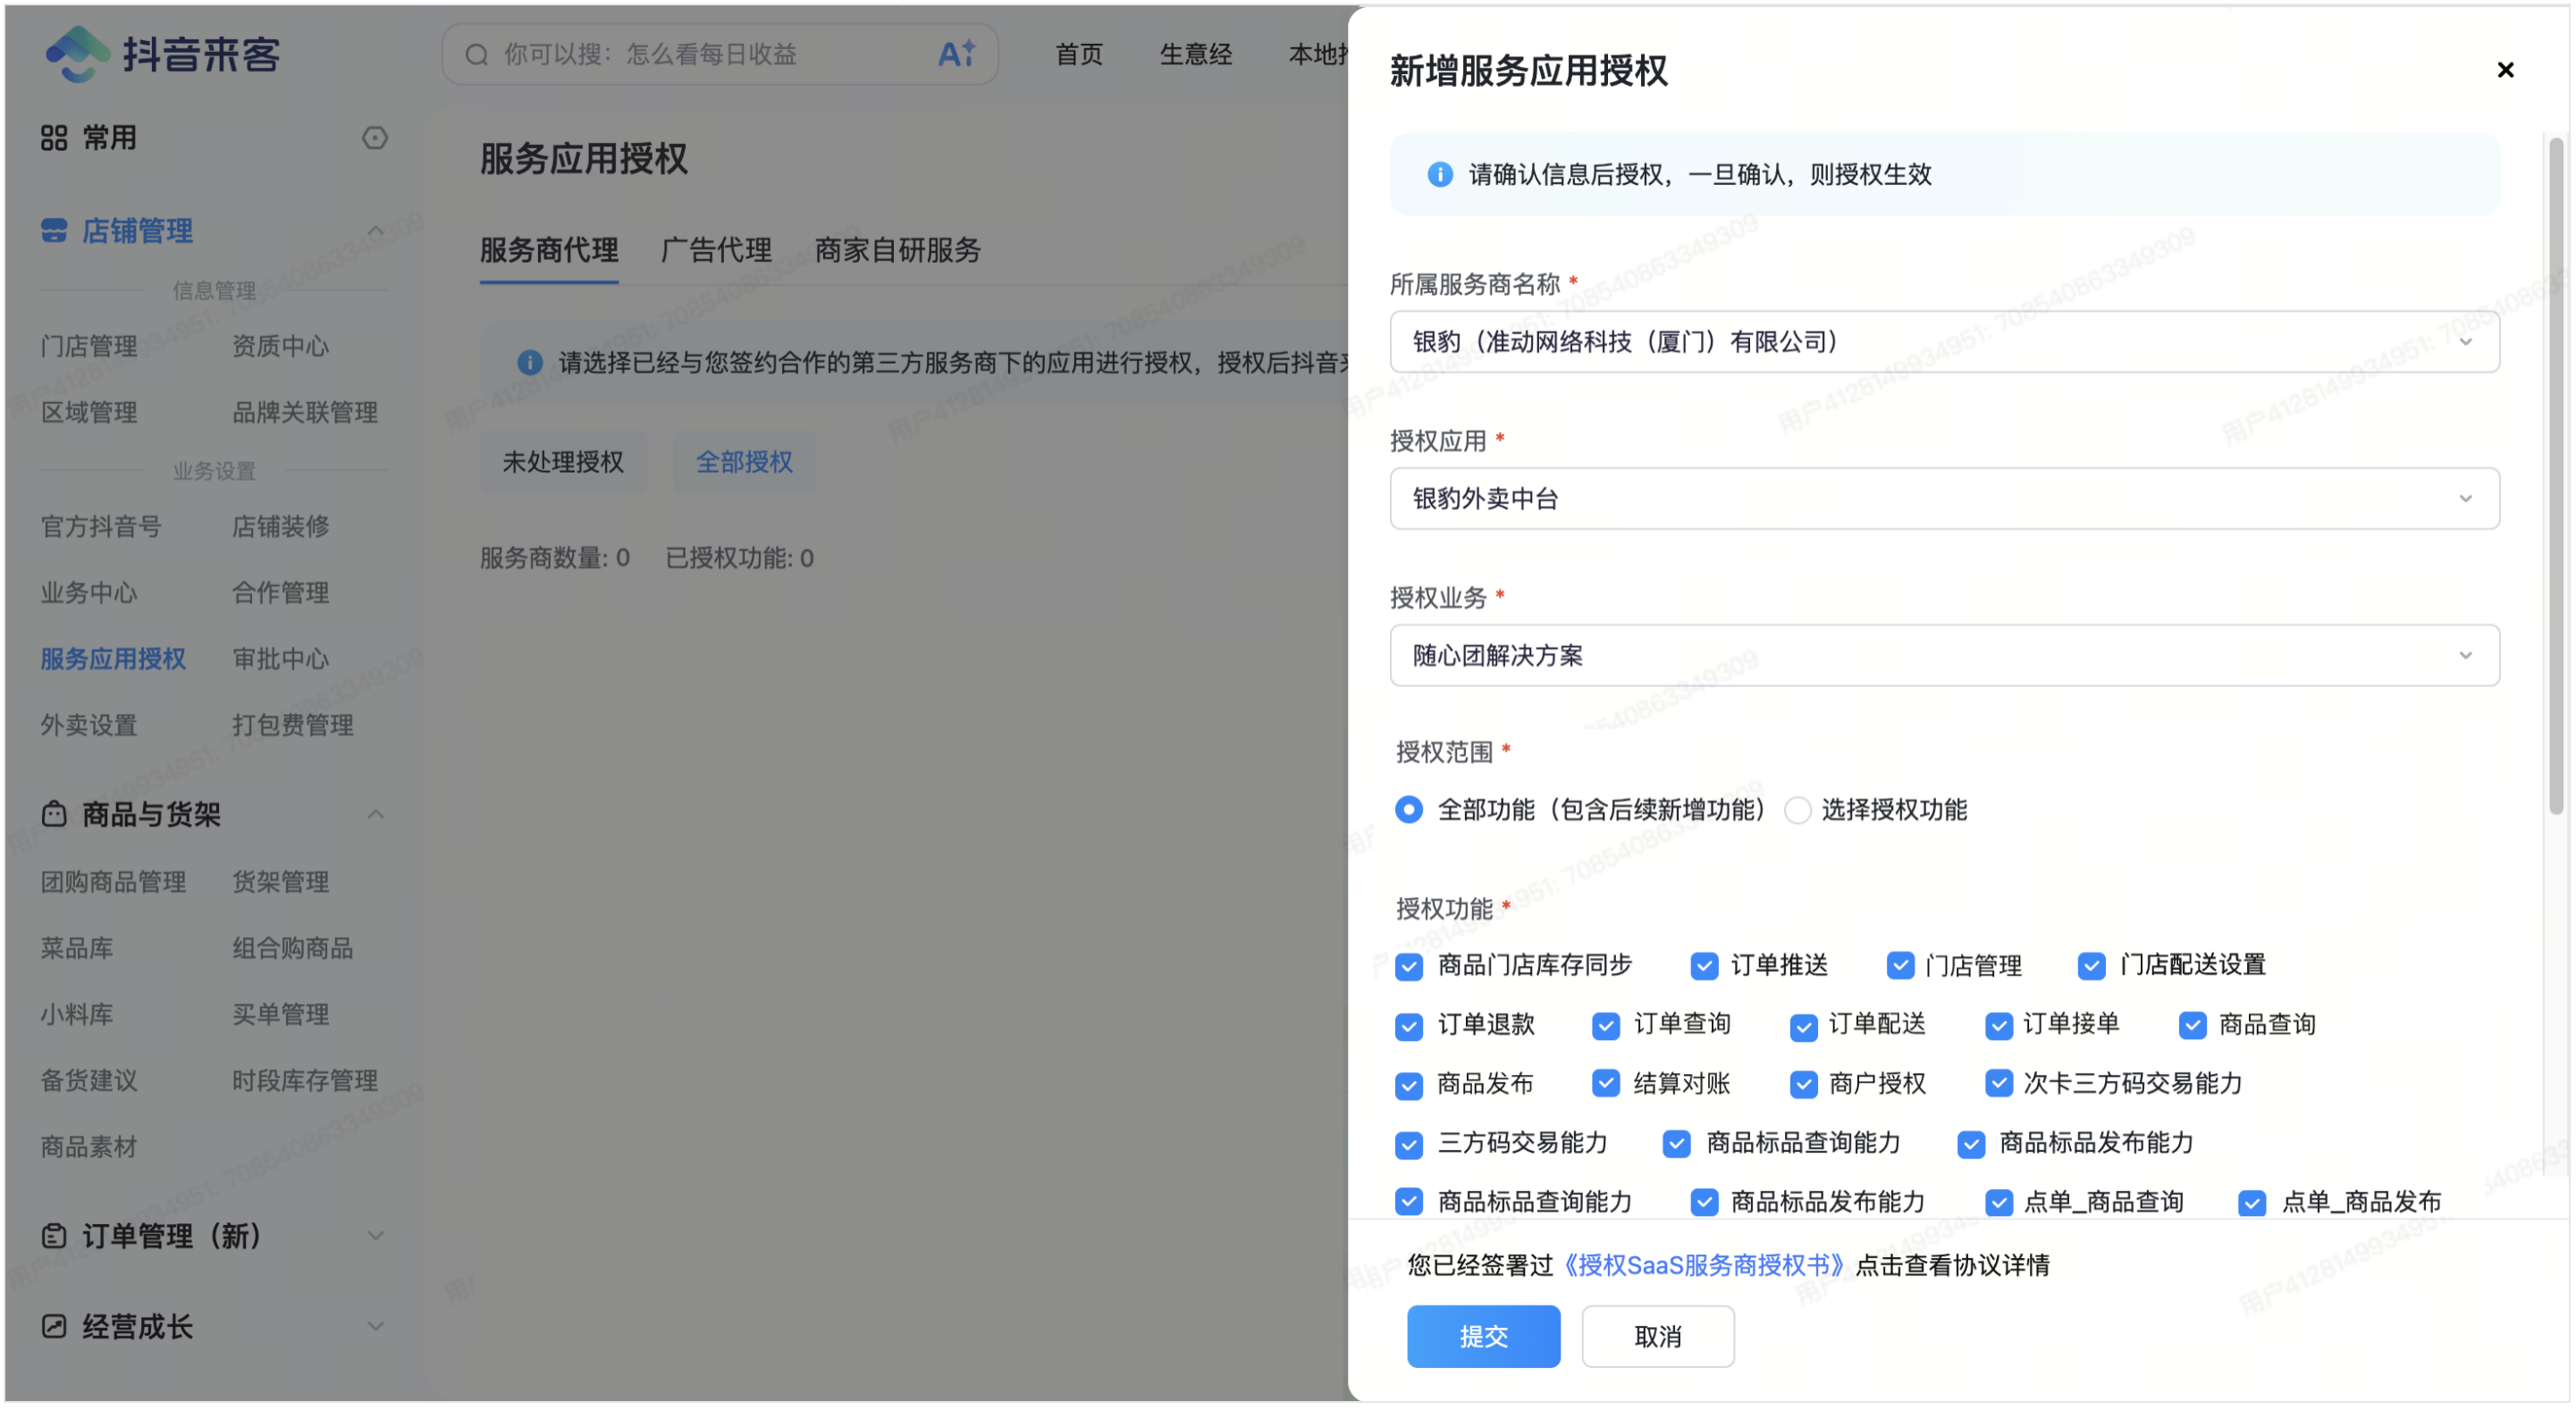Click the 抖音来客 logo
Viewport: 2576px width, 1410px height.
[163, 54]
